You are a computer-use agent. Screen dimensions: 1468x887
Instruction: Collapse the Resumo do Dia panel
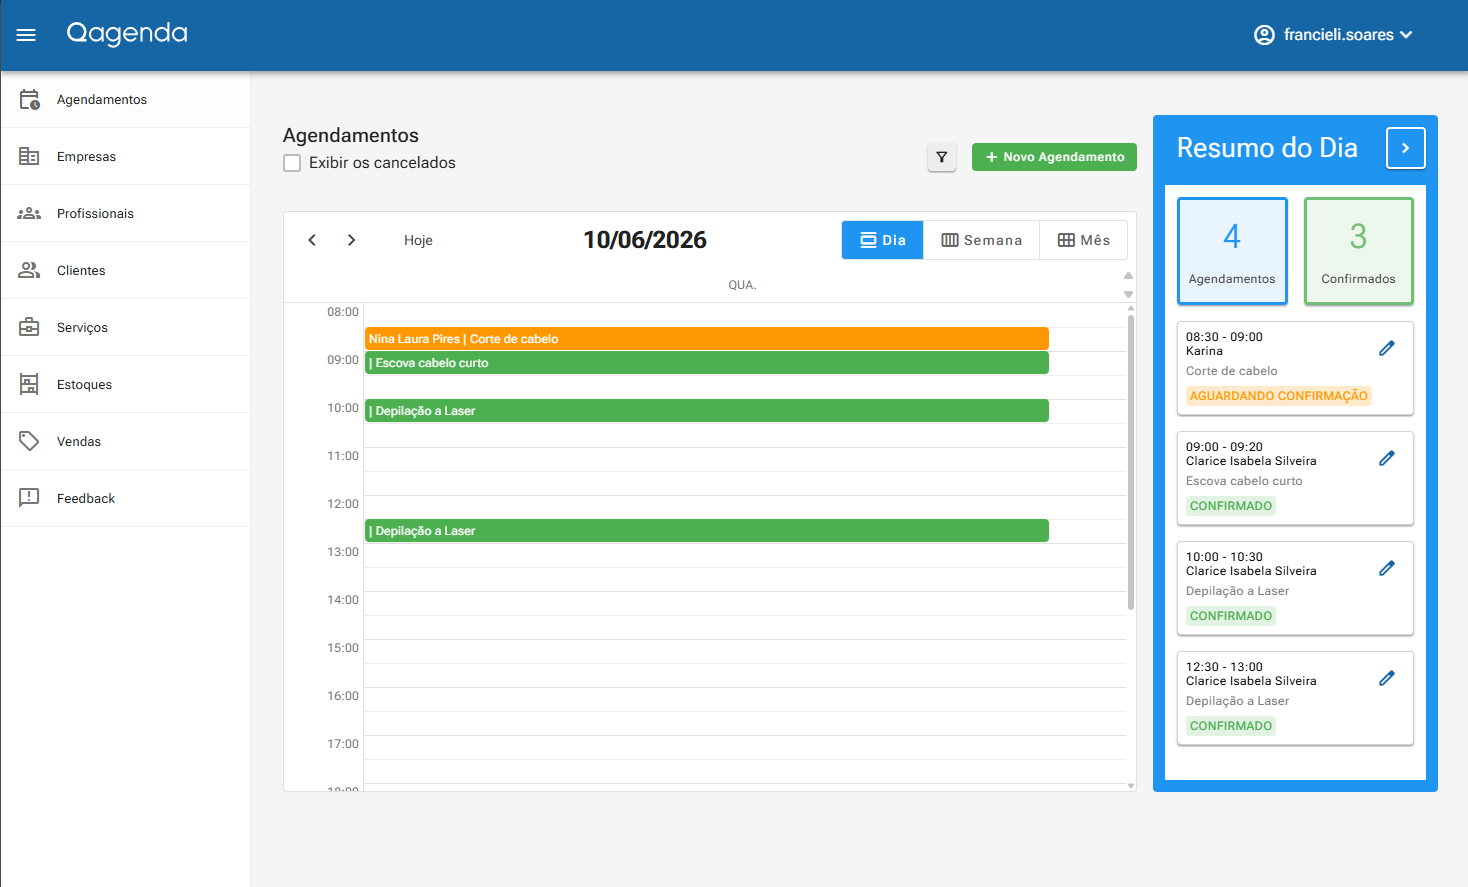pyautogui.click(x=1405, y=148)
